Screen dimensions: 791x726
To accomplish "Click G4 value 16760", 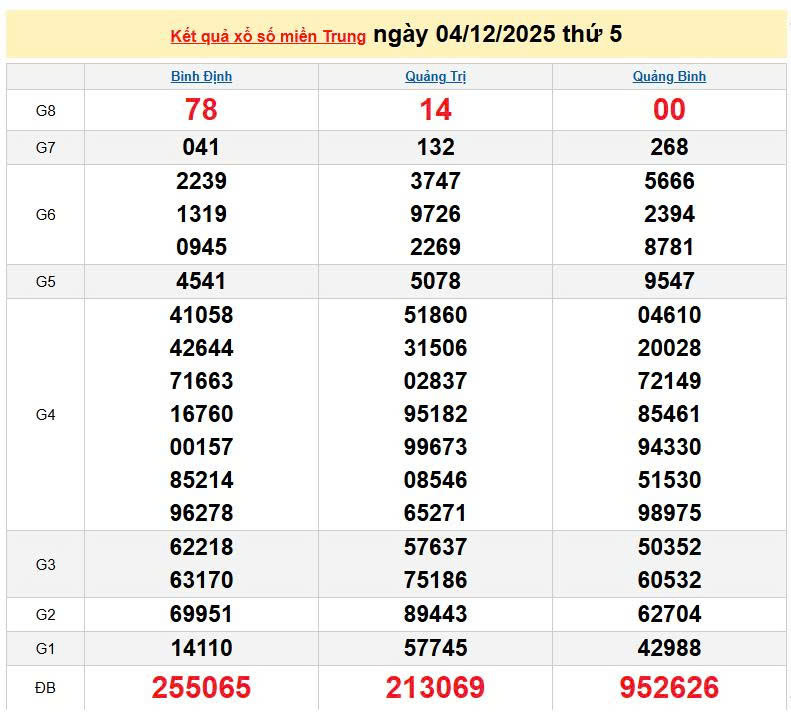I will click(x=201, y=414).
